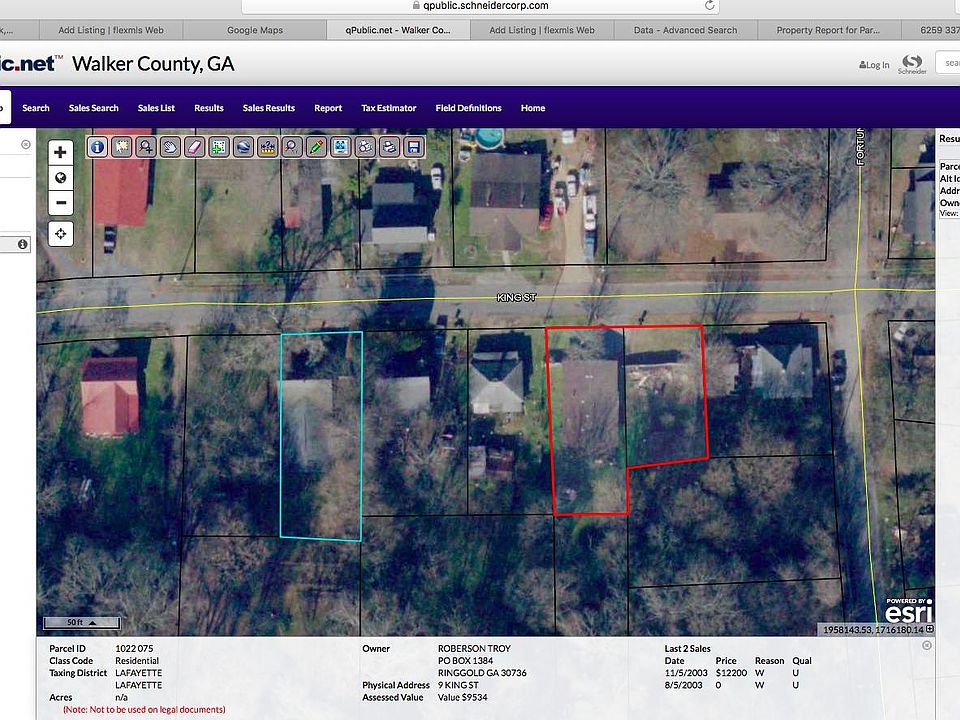Go to the Results menu item

click(x=209, y=108)
